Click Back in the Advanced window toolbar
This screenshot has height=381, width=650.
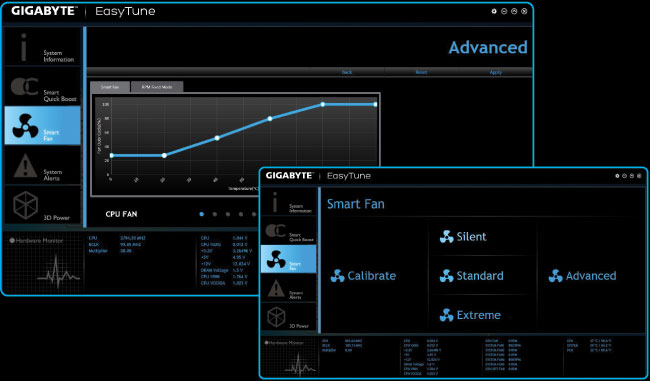point(347,72)
